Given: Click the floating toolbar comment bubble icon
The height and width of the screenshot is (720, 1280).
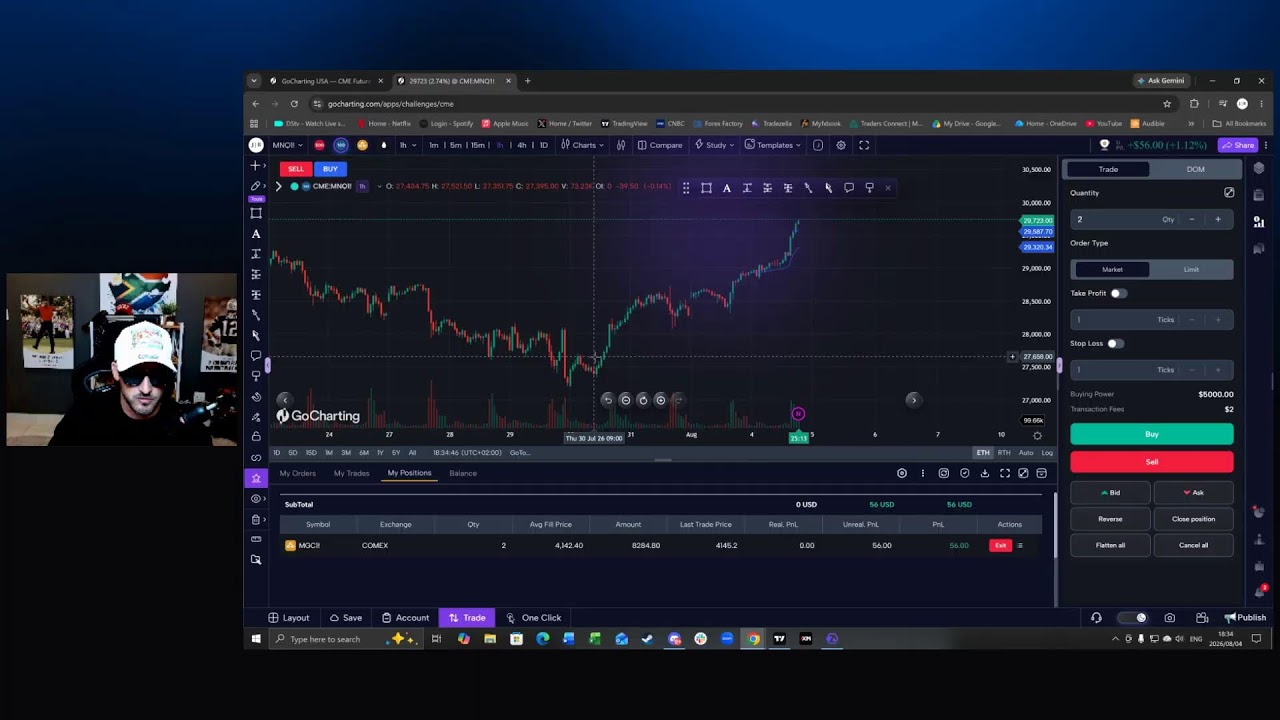Looking at the screenshot, I should 849,188.
